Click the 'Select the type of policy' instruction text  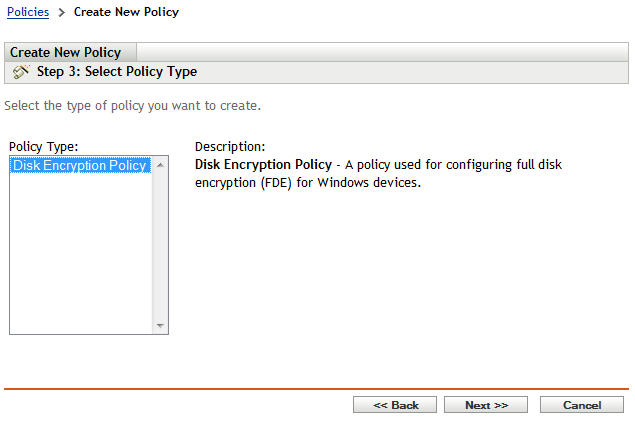[133, 105]
